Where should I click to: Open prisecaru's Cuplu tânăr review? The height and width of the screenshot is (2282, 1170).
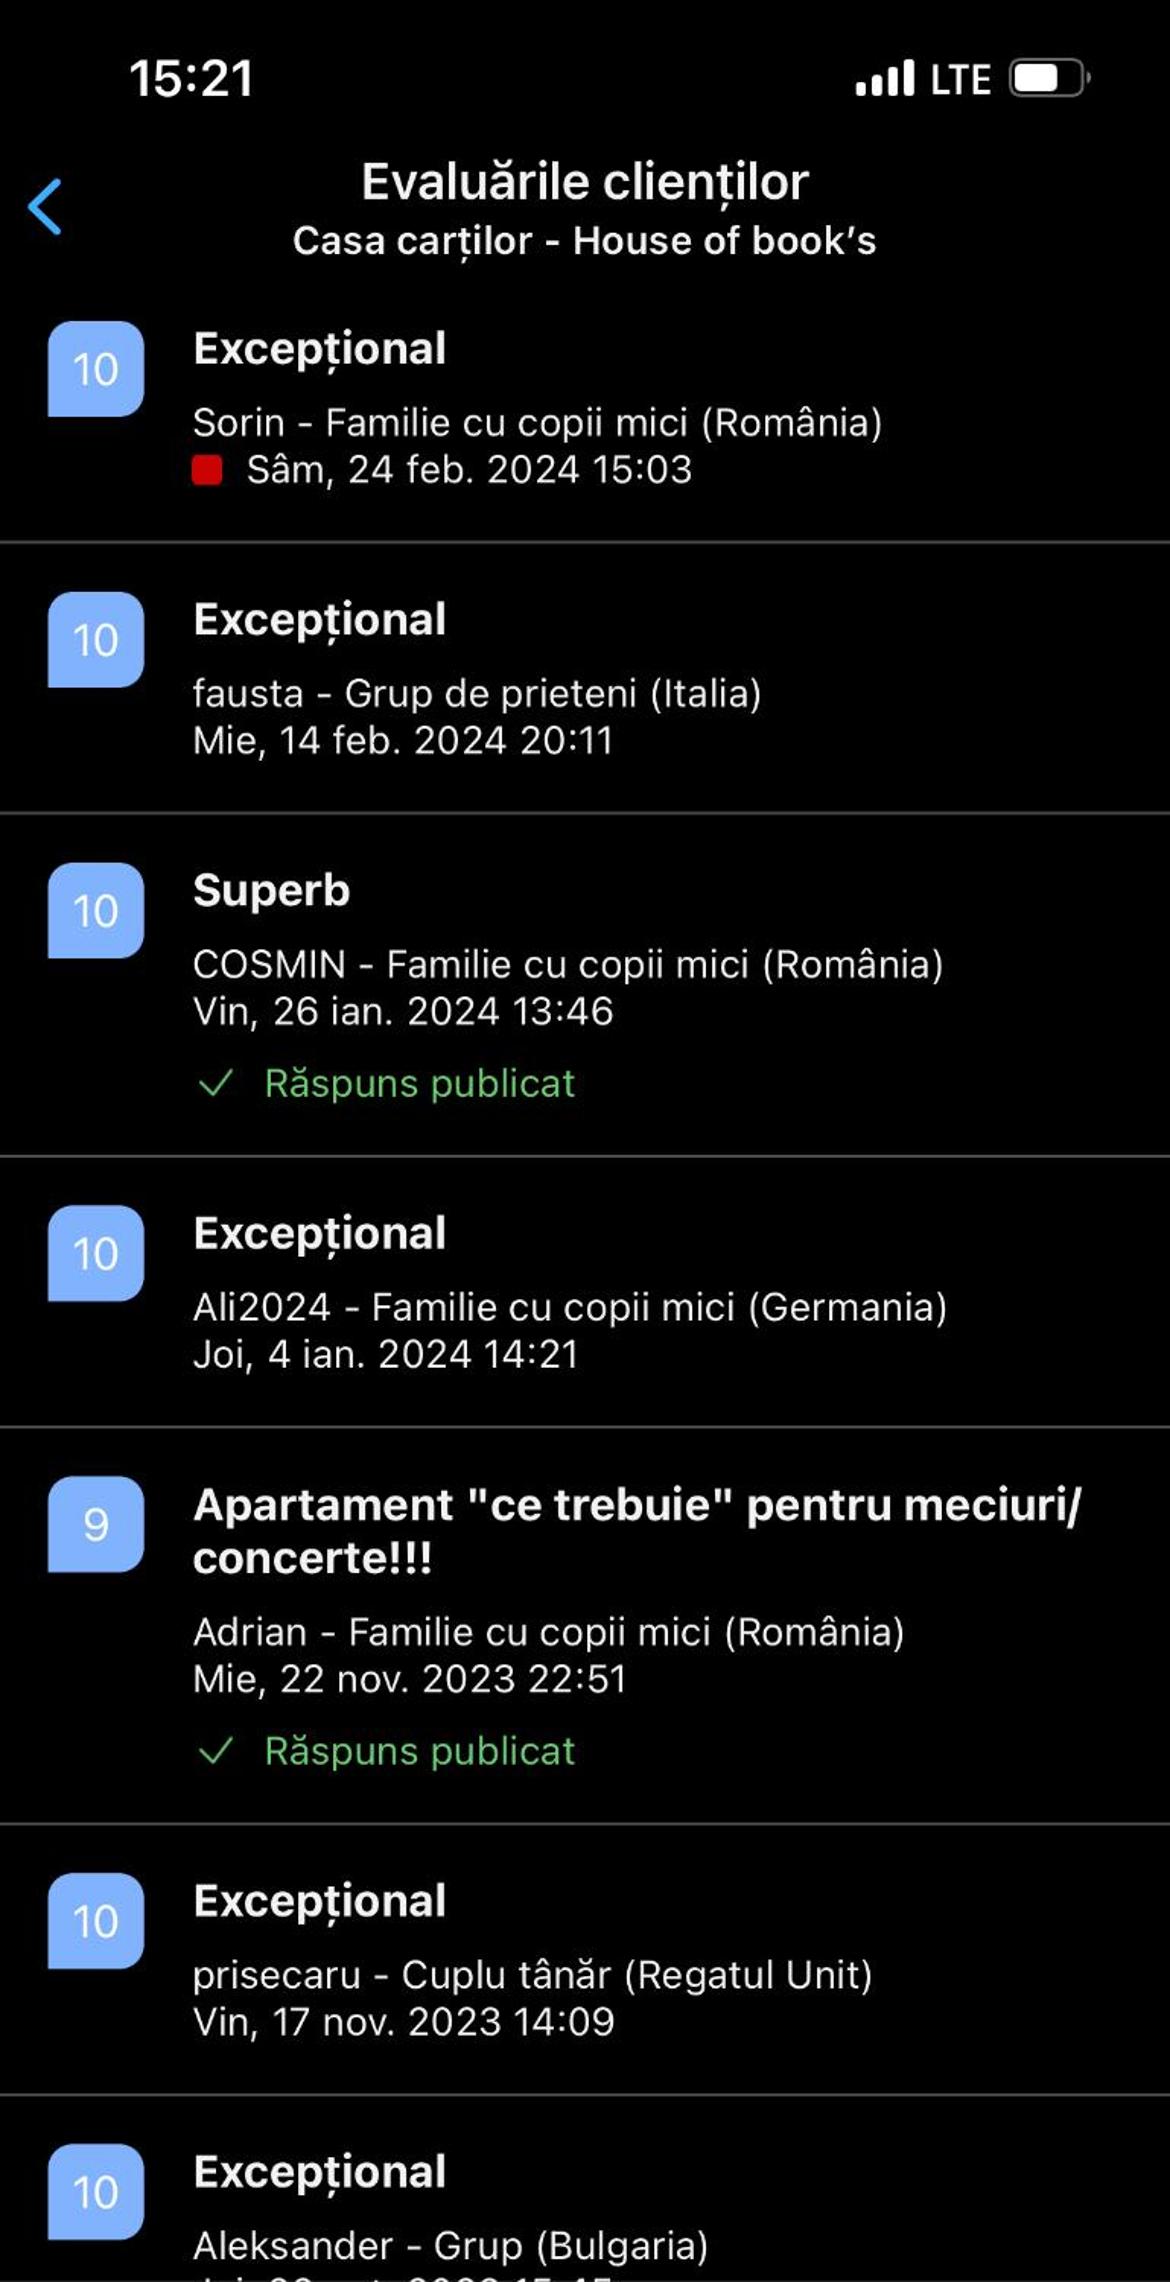(585, 1960)
